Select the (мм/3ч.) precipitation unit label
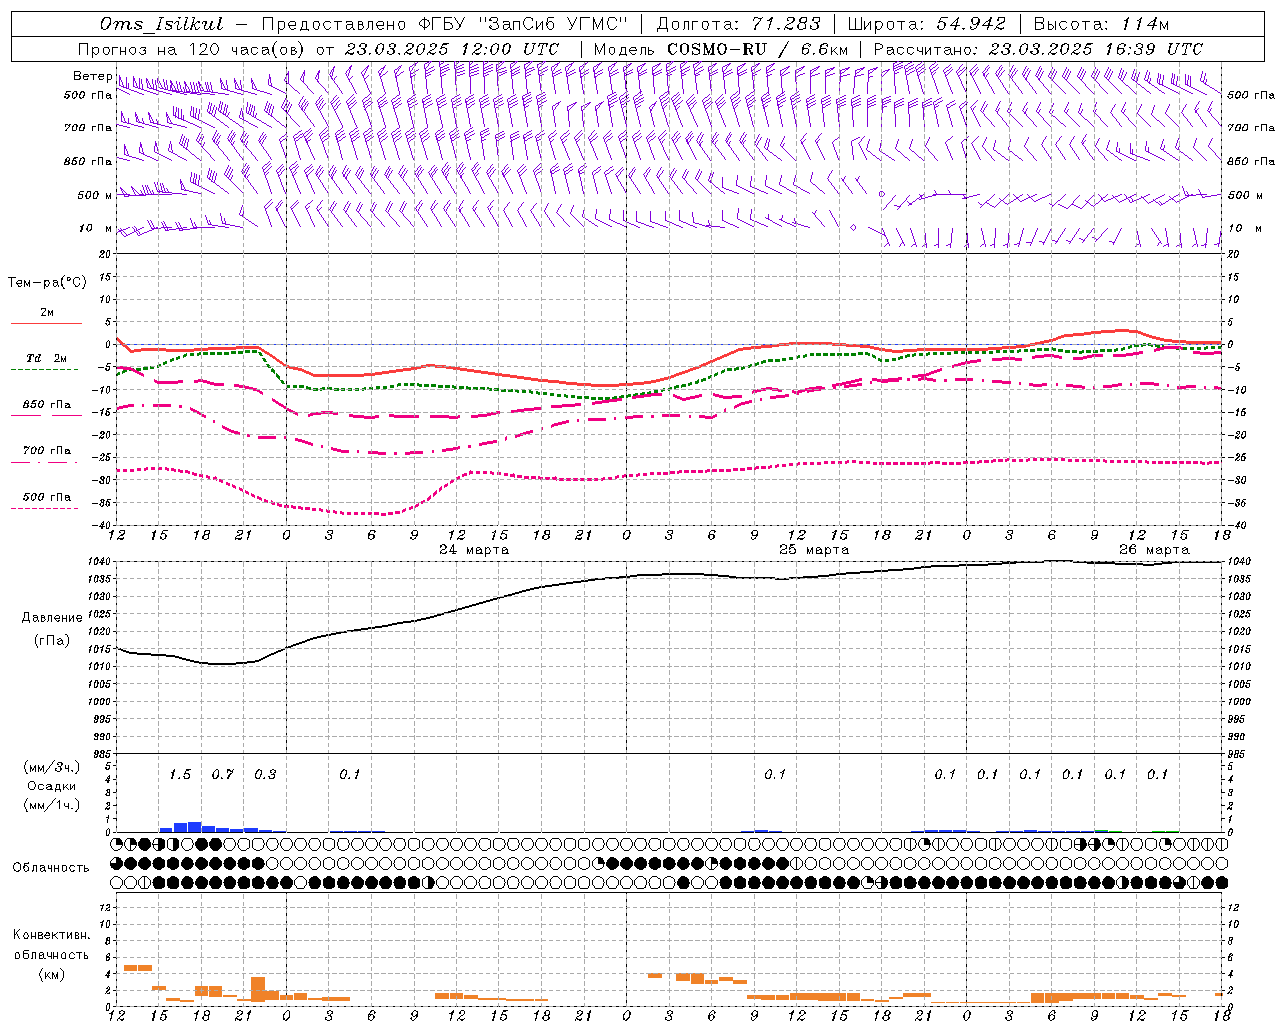 (x=51, y=767)
